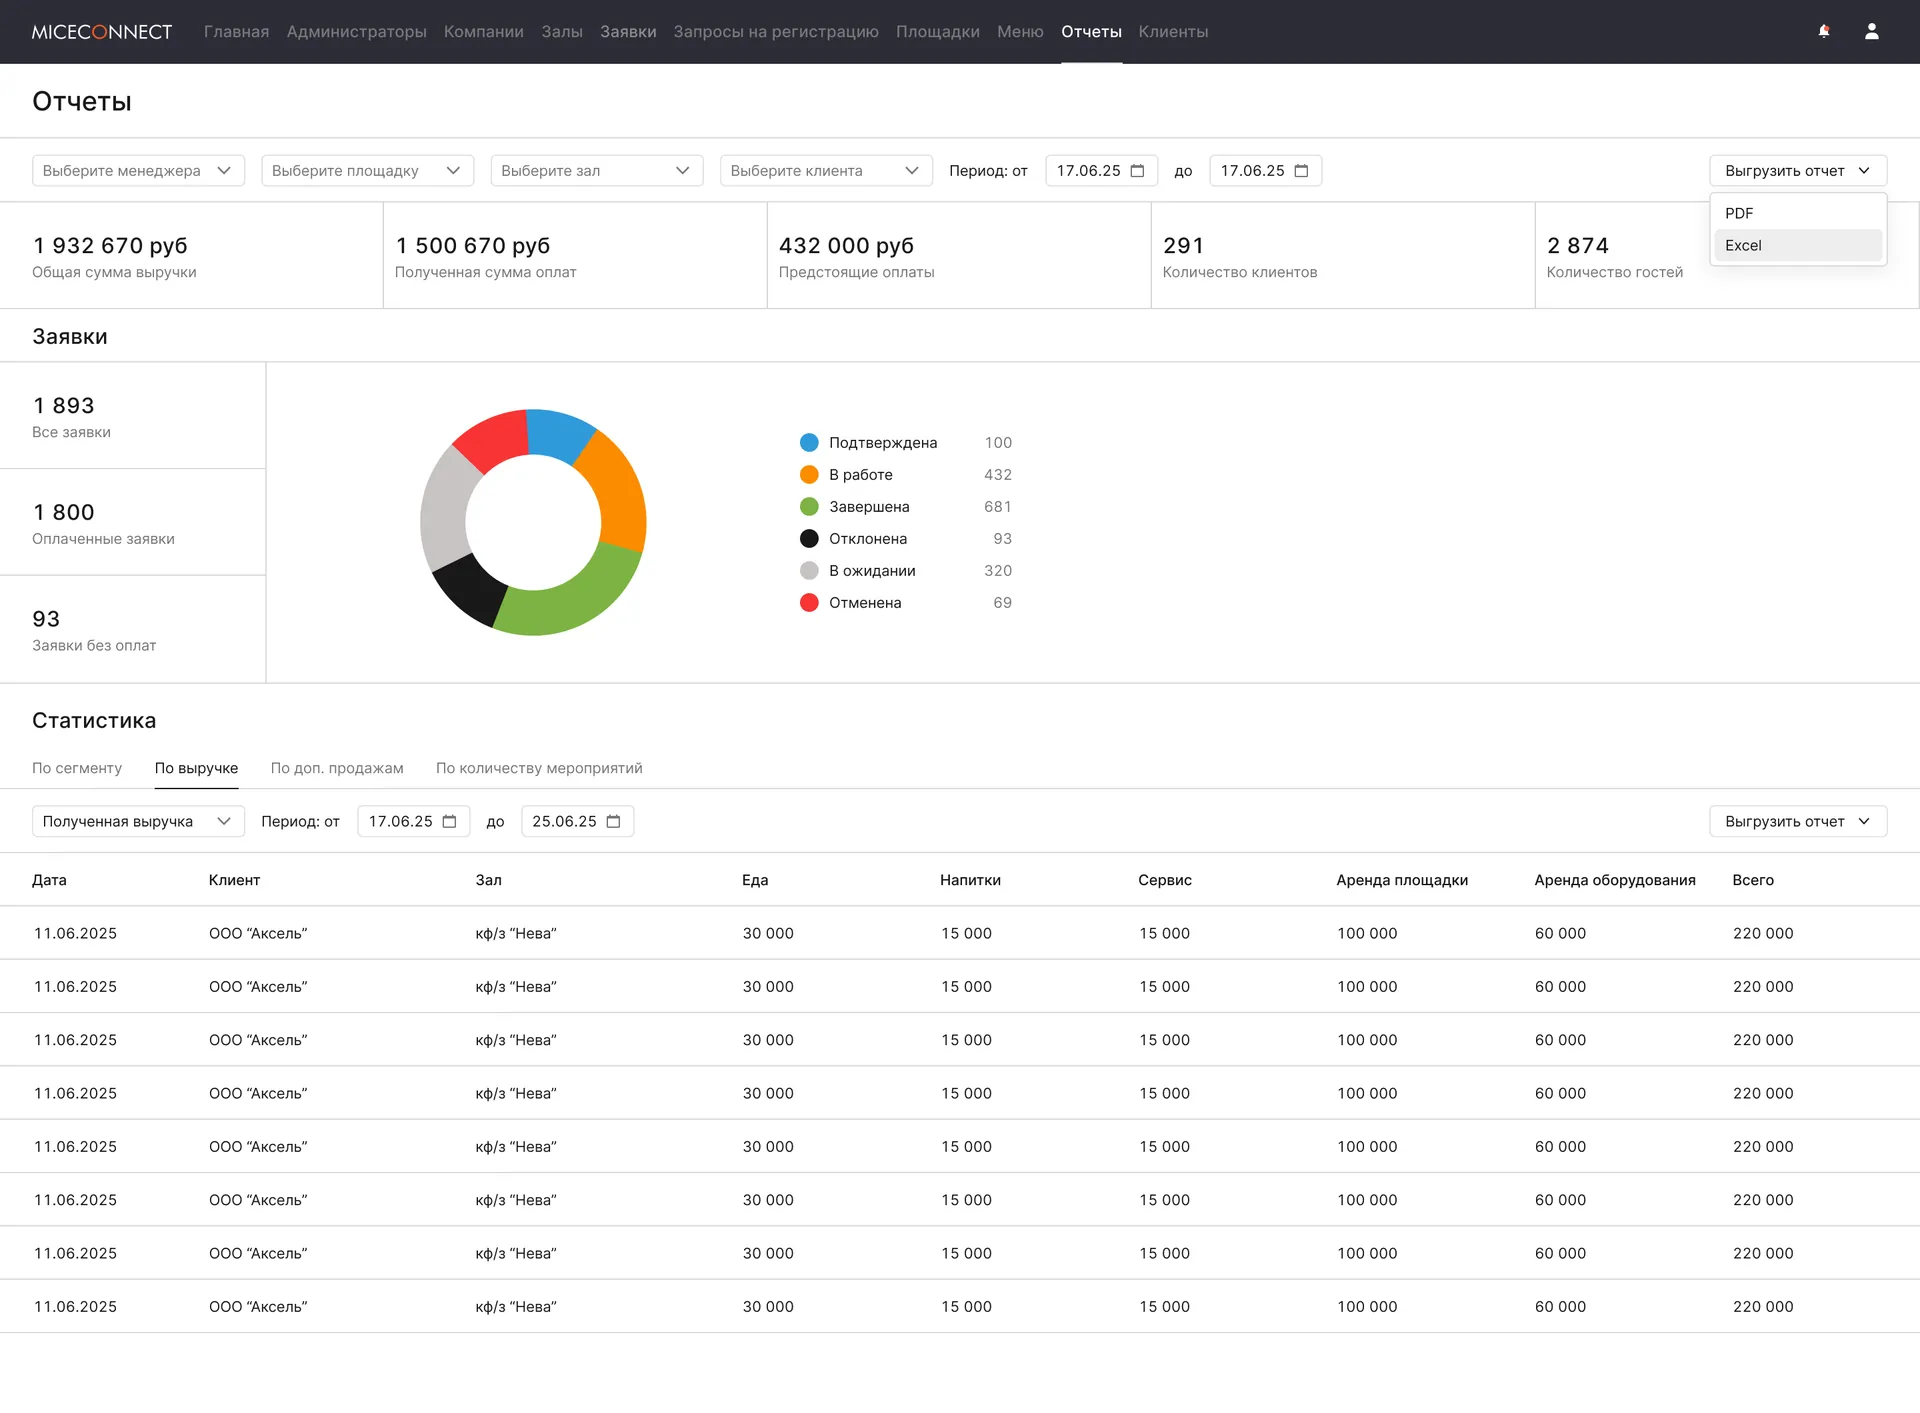1920x1413 pixels.
Task: Click the MICECONNECT logo
Action: pos(102,32)
